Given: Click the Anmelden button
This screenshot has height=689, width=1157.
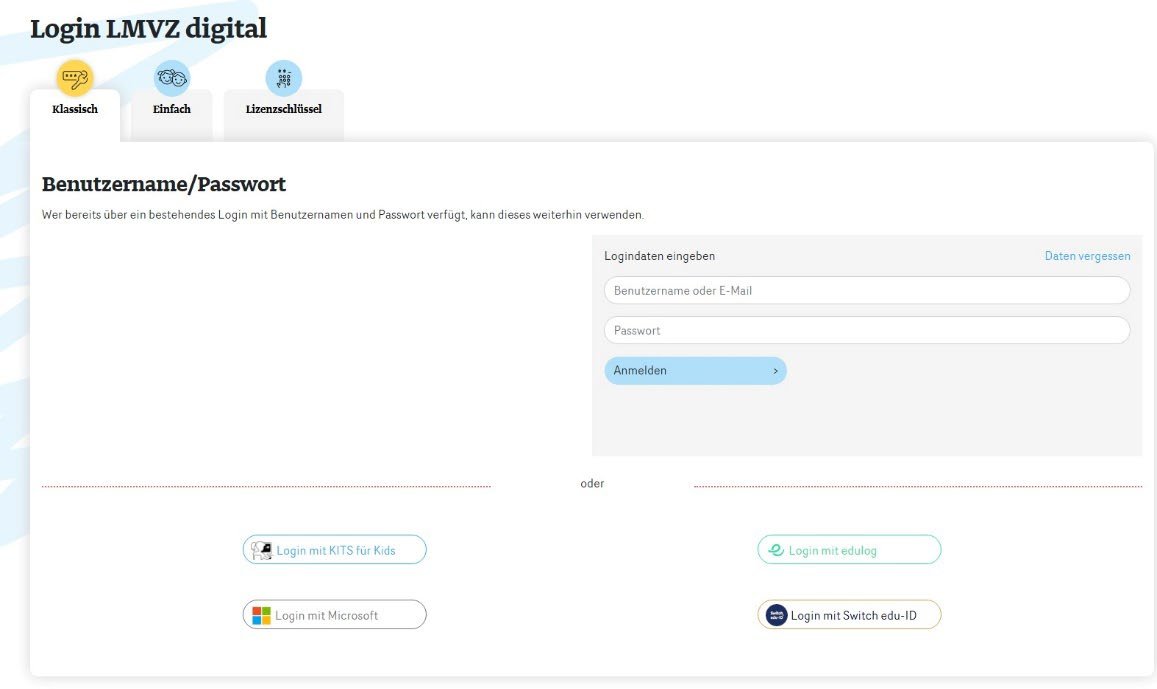Looking at the screenshot, I should (695, 371).
